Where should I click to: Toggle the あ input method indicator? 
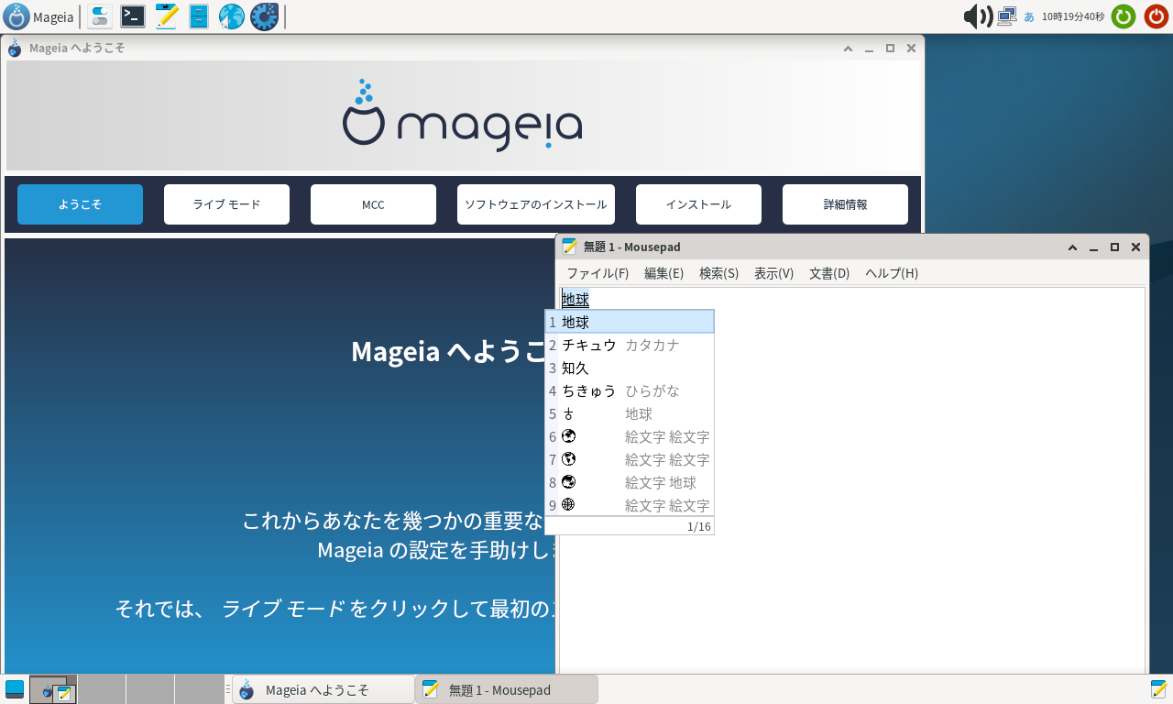[1029, 17]
